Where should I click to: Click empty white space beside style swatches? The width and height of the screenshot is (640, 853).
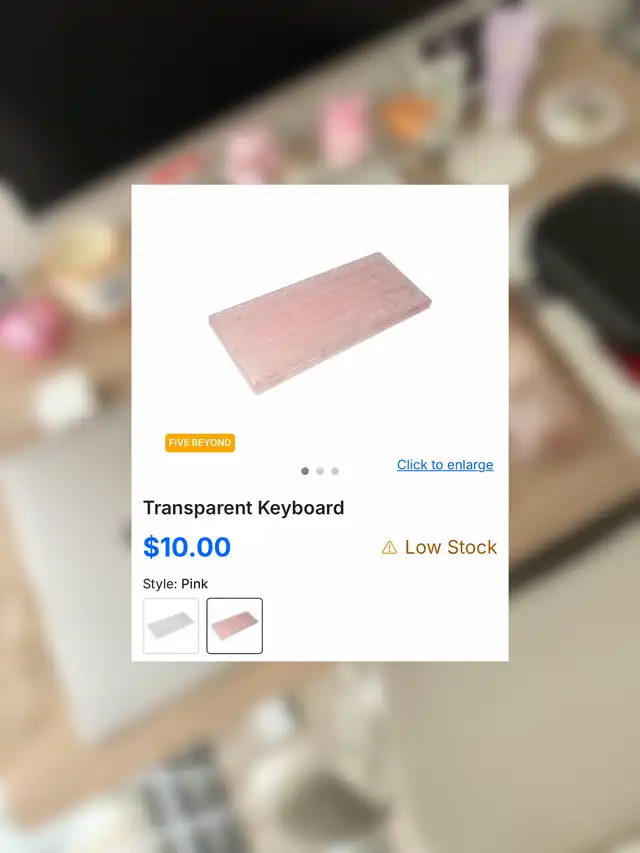[x=384, y=626]
